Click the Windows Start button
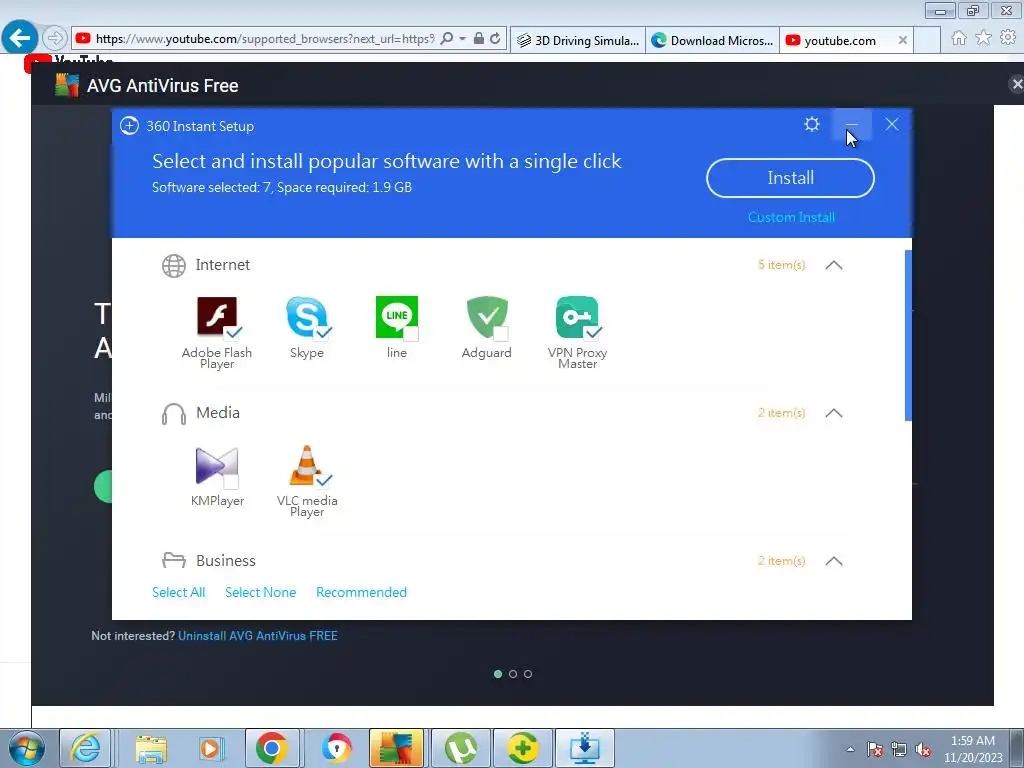 tap(26, 748)
